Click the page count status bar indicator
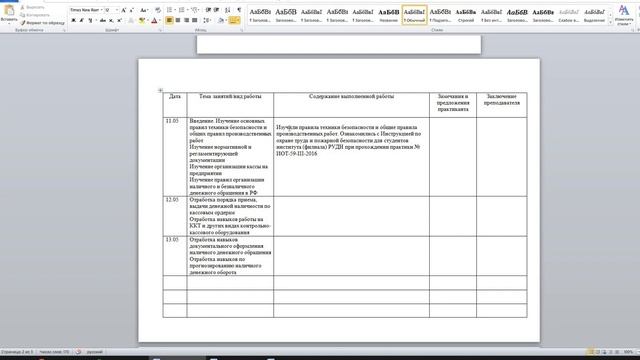This screenshot has height=360, width=640. click(x=17, y=352)
